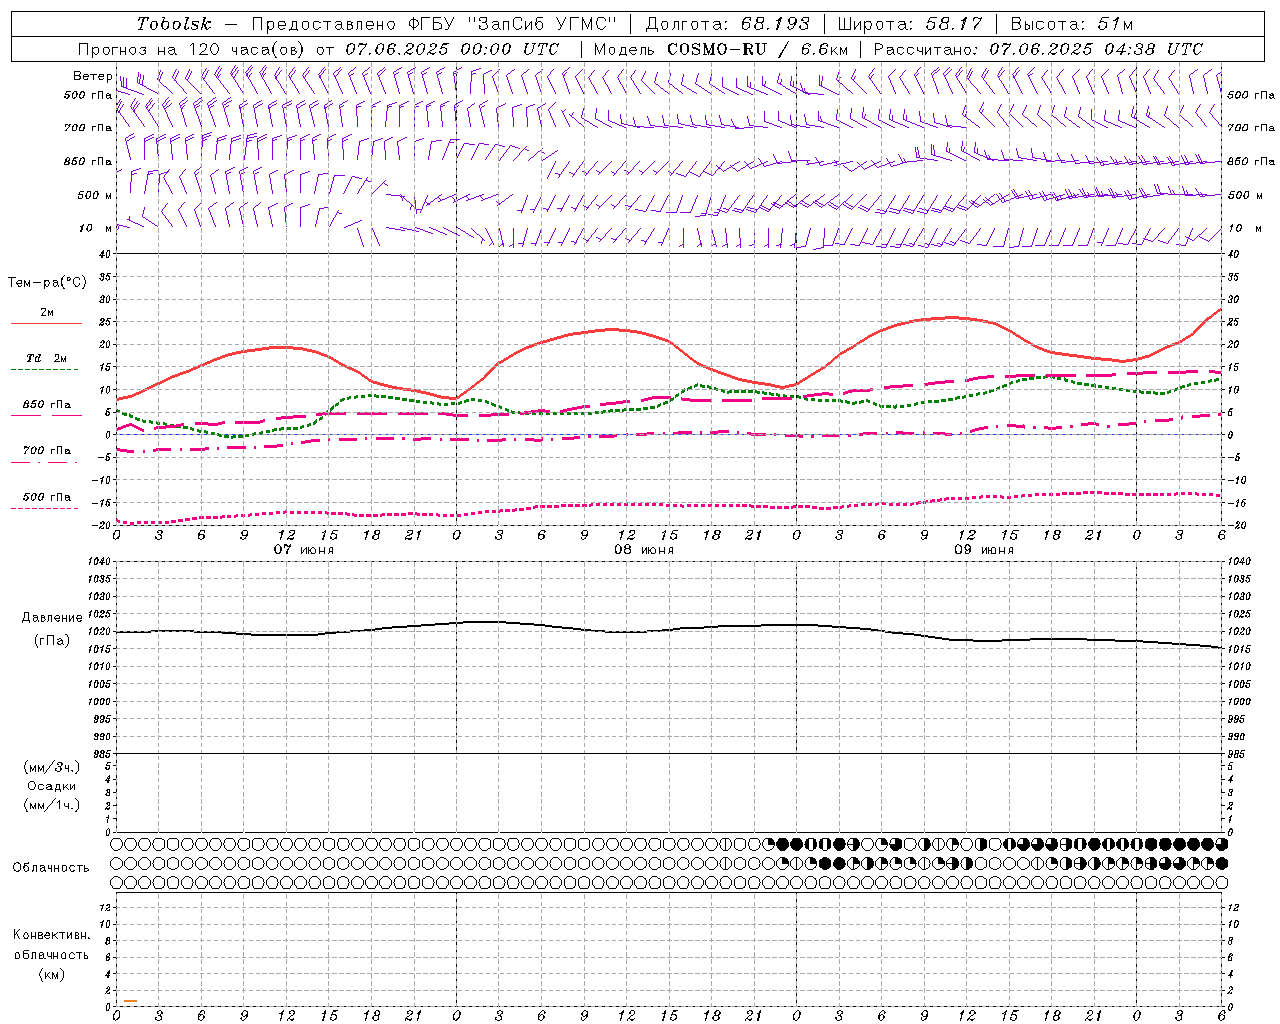Click the 'Высота: 51м' elevation value
The image size is (1280, 1024).
1071,24
